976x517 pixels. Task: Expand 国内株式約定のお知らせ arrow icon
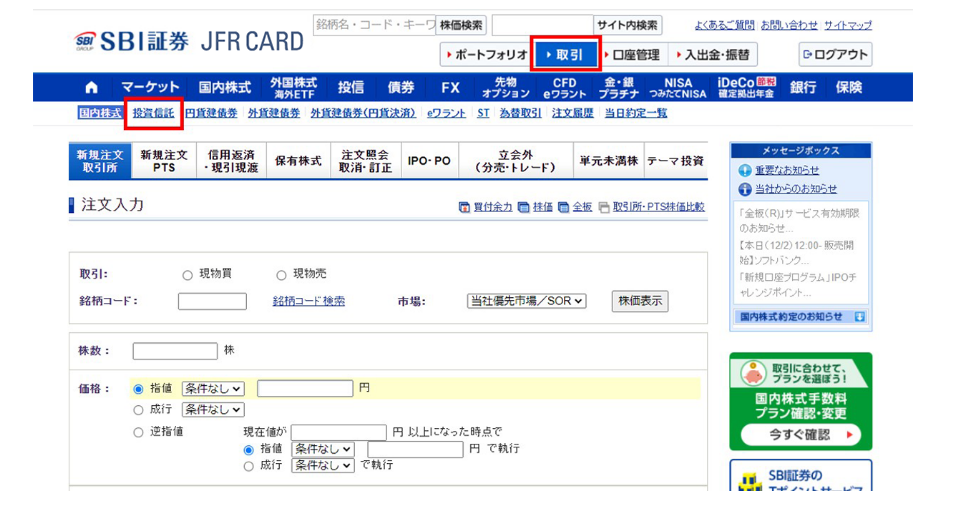pos(859,317)
